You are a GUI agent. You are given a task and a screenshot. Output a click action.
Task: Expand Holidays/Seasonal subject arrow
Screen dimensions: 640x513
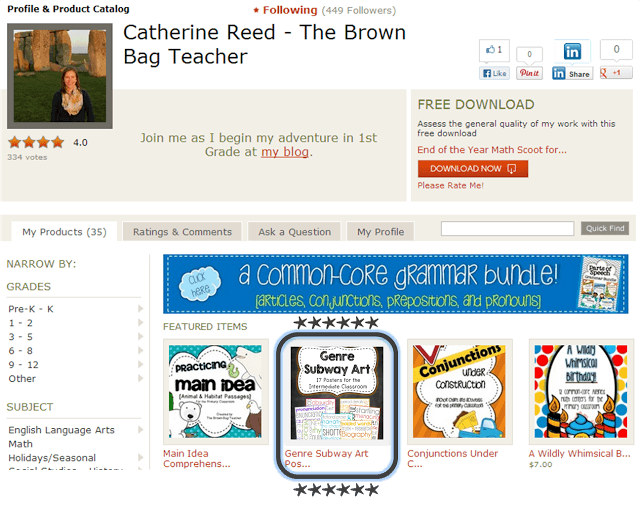140,457
